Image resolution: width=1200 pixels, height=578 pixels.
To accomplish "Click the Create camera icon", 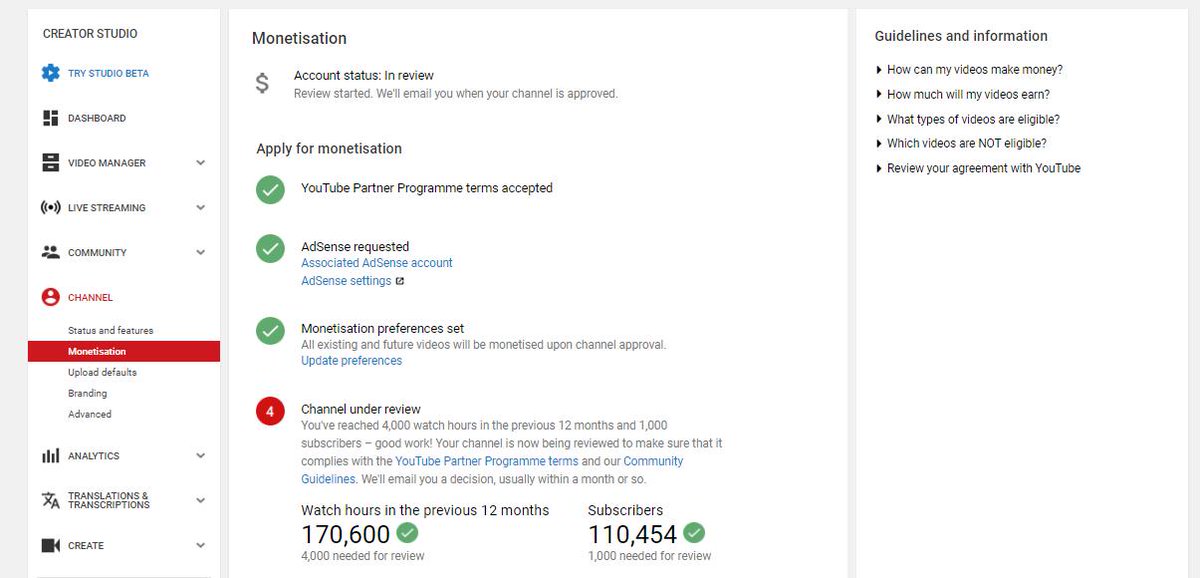I will (50, 545).
